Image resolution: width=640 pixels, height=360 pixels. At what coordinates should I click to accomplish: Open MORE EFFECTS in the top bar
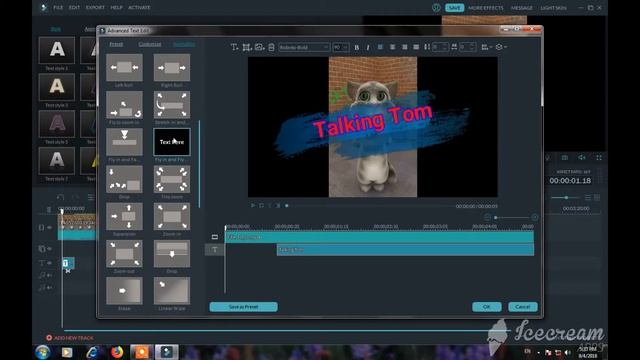point(486,8)
